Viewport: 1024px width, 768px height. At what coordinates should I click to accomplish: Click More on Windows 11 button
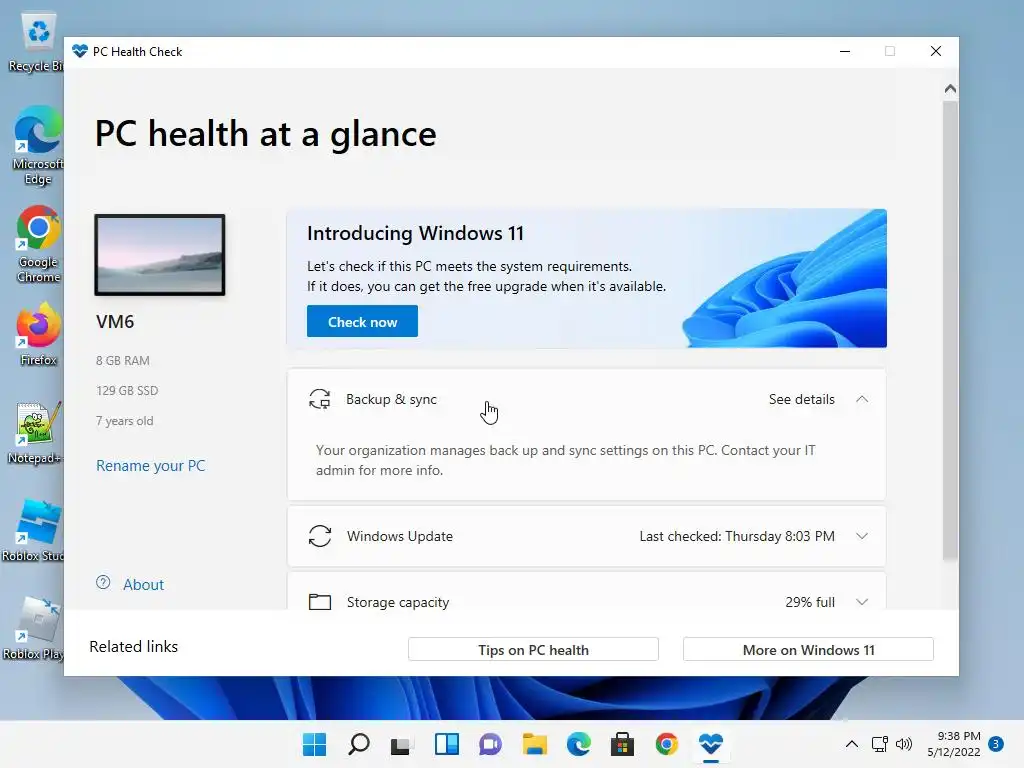tap(808, 650)
